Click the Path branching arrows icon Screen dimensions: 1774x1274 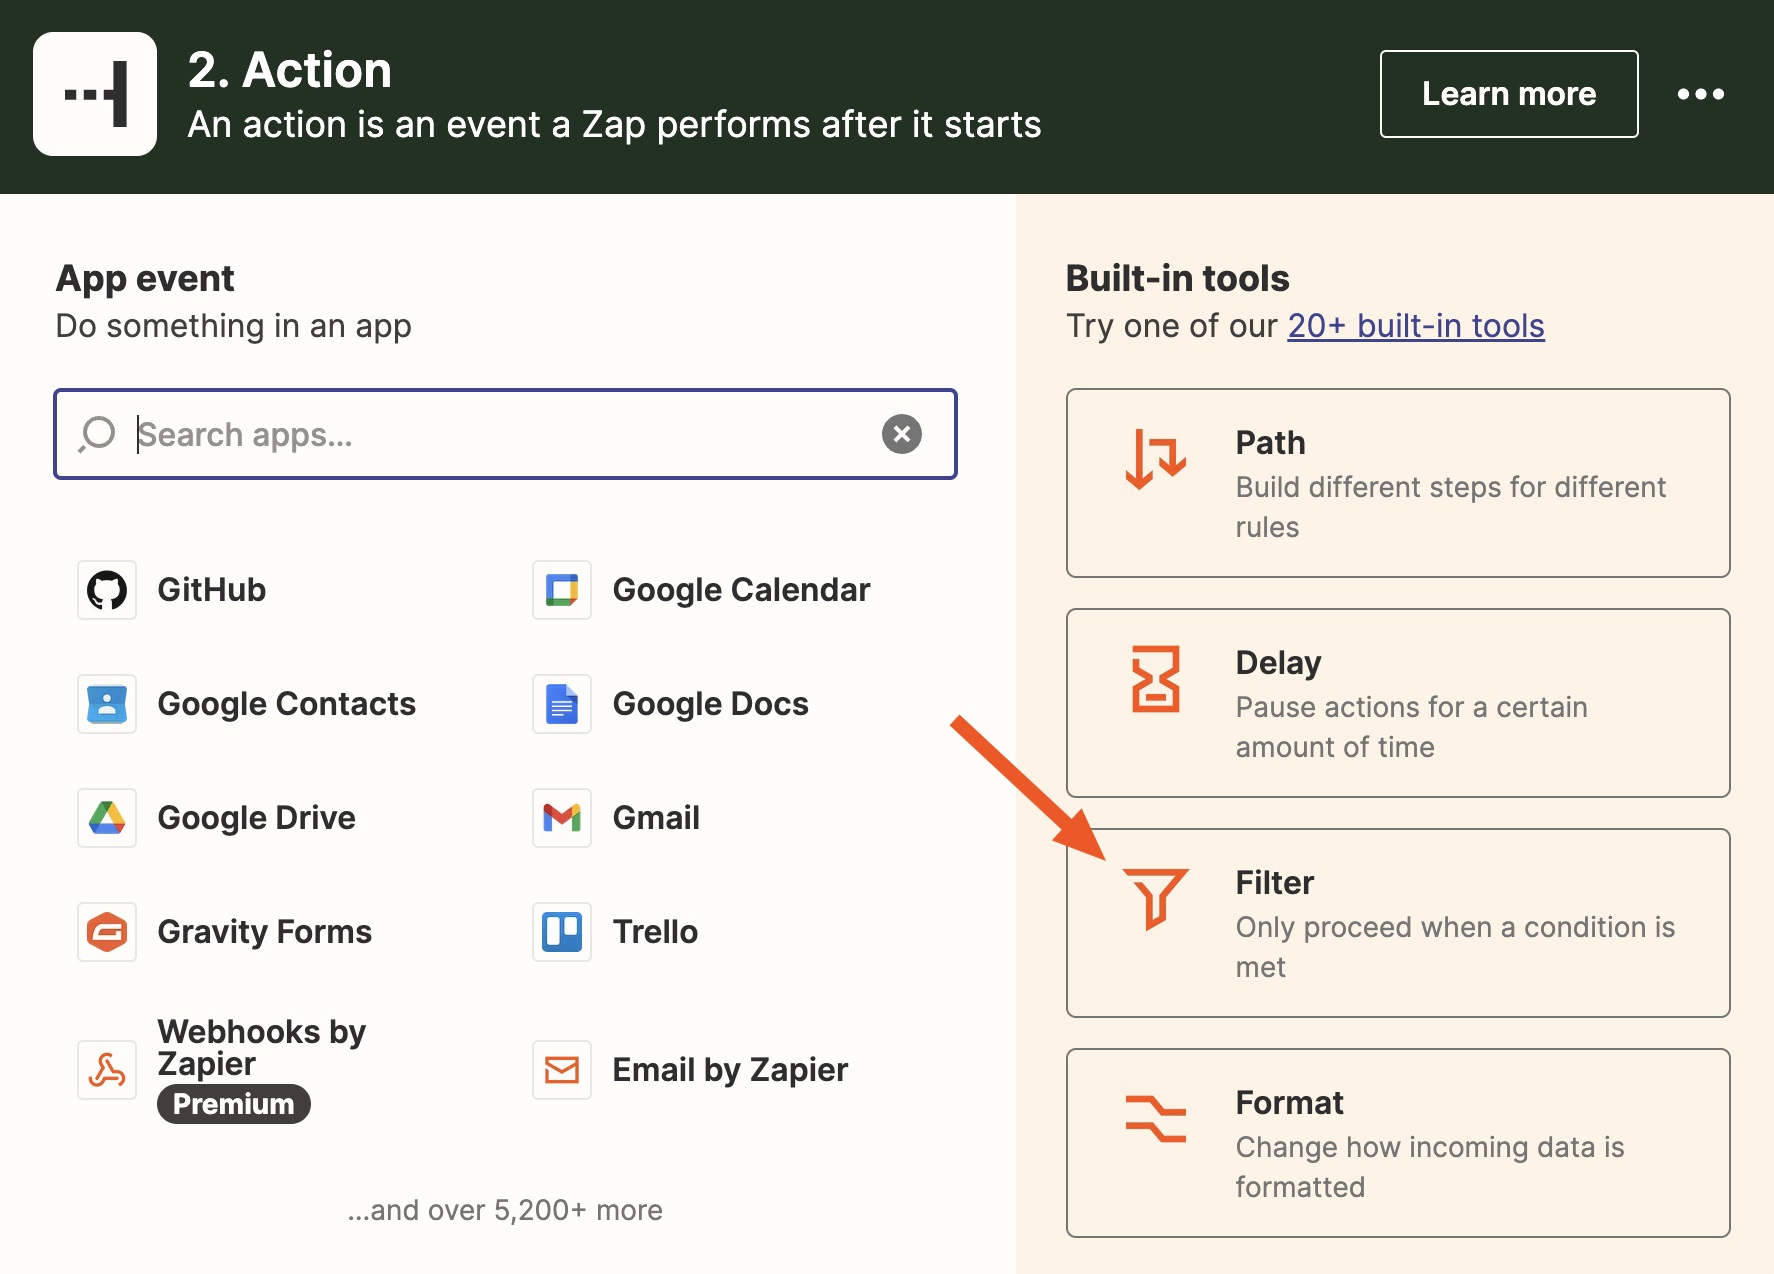[1156, 459]
